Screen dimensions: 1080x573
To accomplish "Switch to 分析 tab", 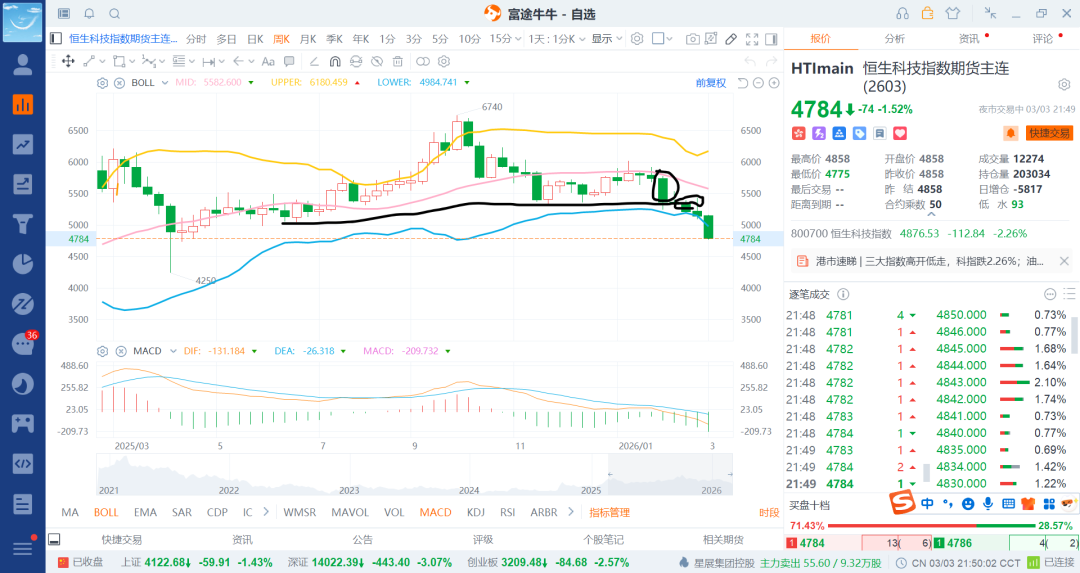I will [894, 39].
